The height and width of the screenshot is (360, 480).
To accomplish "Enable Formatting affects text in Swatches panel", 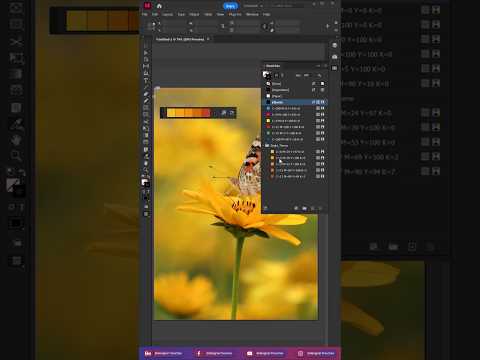I will point(282,75).
